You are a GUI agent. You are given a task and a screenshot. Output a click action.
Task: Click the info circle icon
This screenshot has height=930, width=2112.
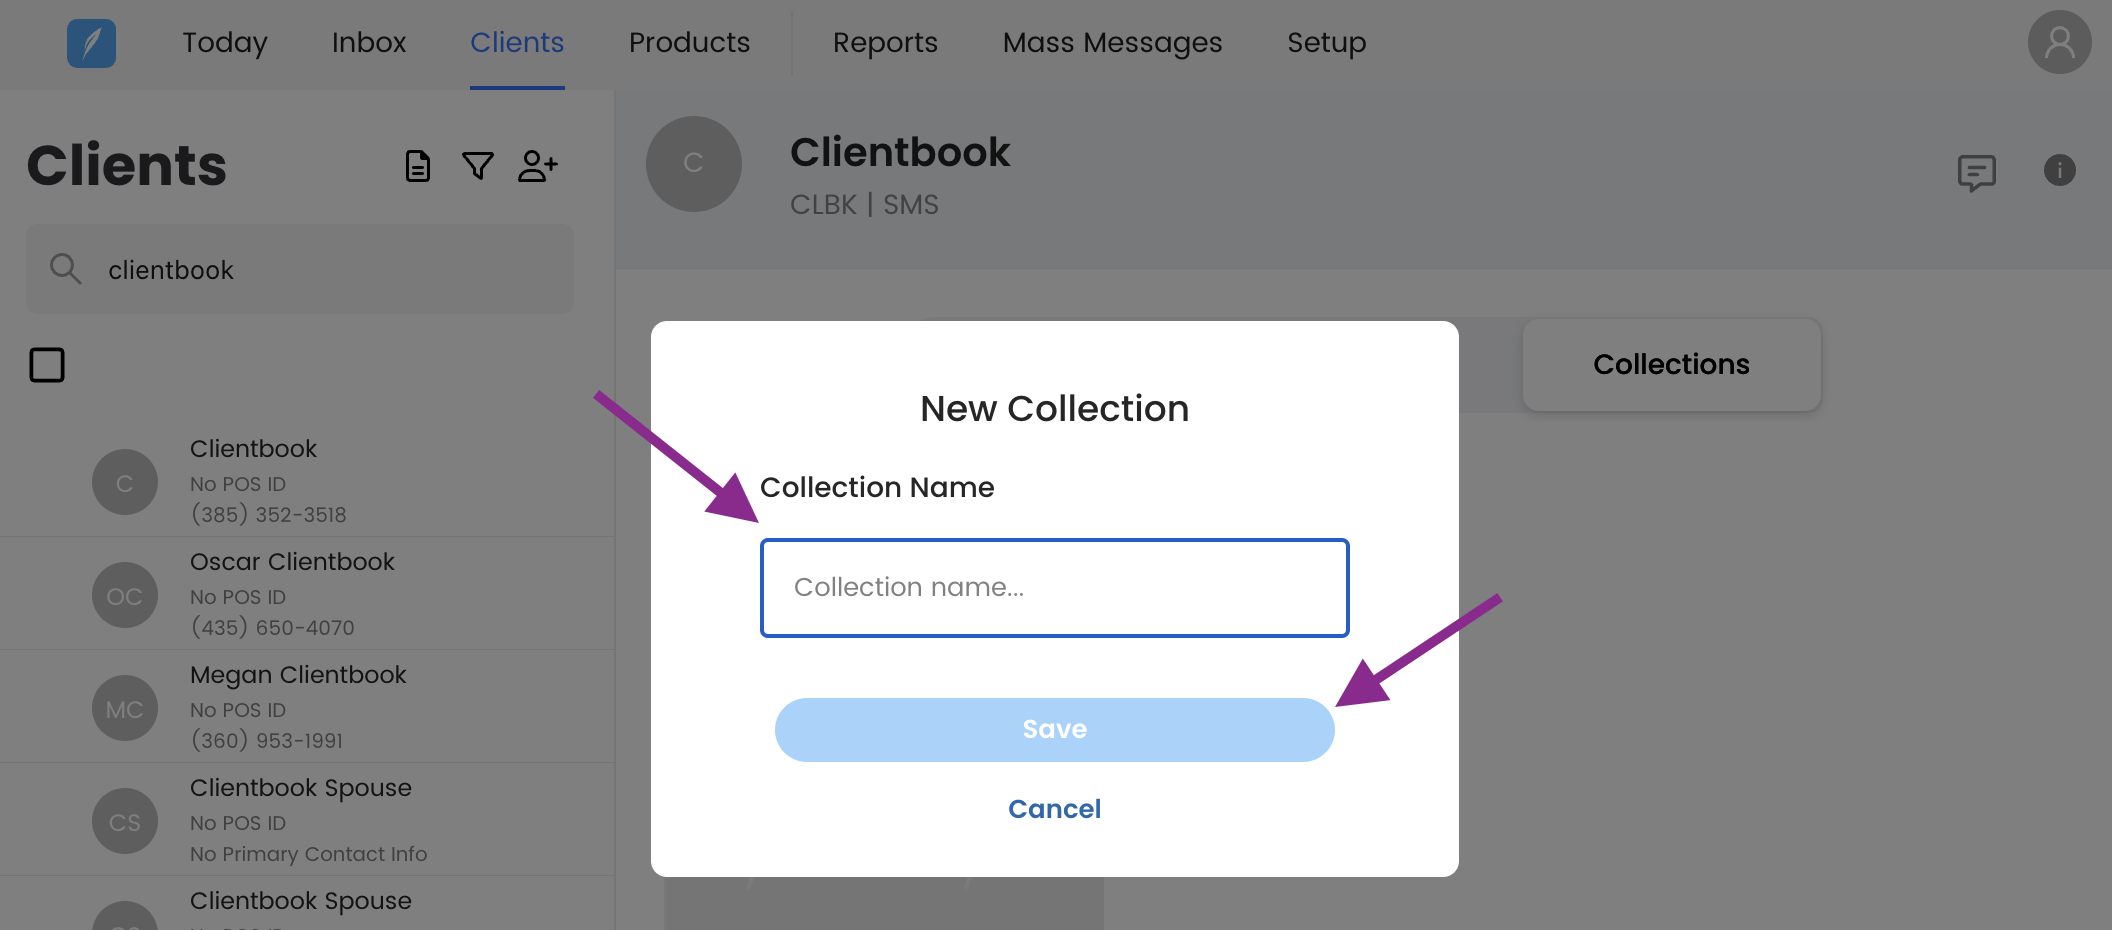(x=2059, y=170)
